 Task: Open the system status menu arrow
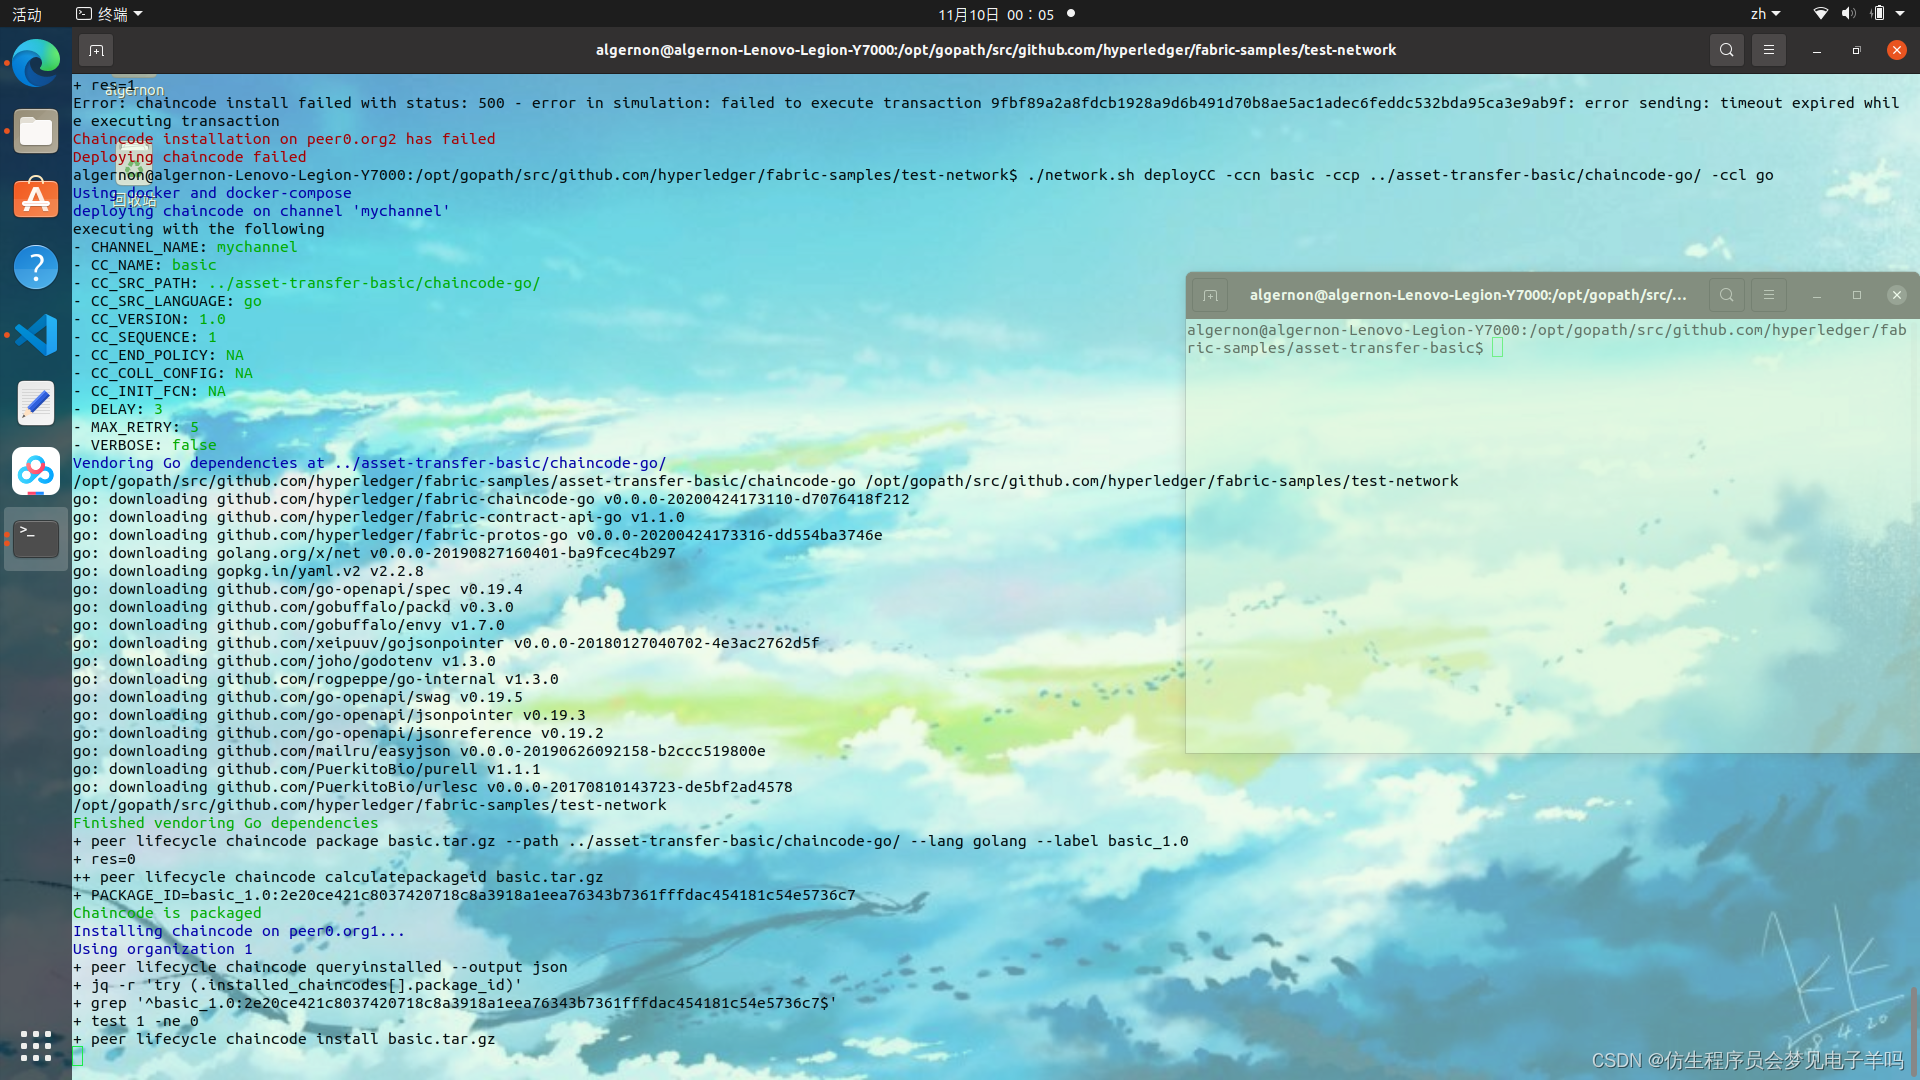1900,14
